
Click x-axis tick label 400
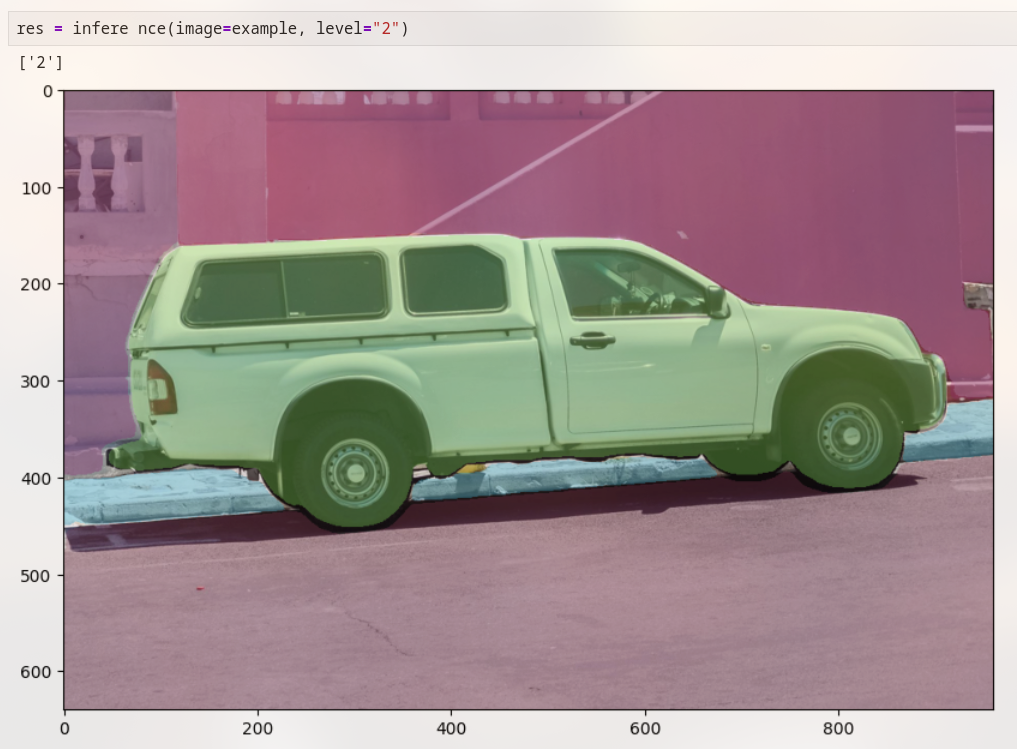tap(451, 729)
